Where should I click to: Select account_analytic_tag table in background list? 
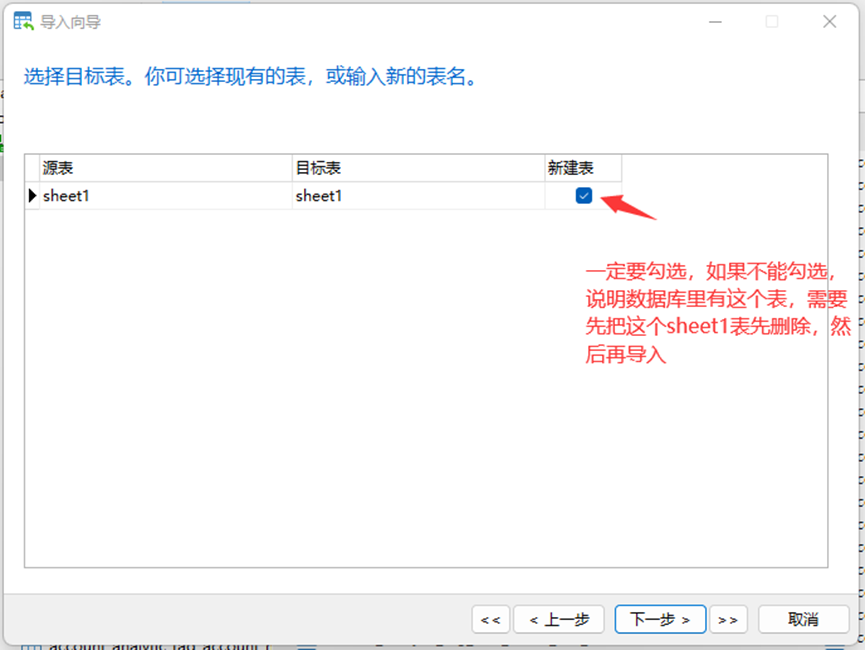(x=150, y=645)
